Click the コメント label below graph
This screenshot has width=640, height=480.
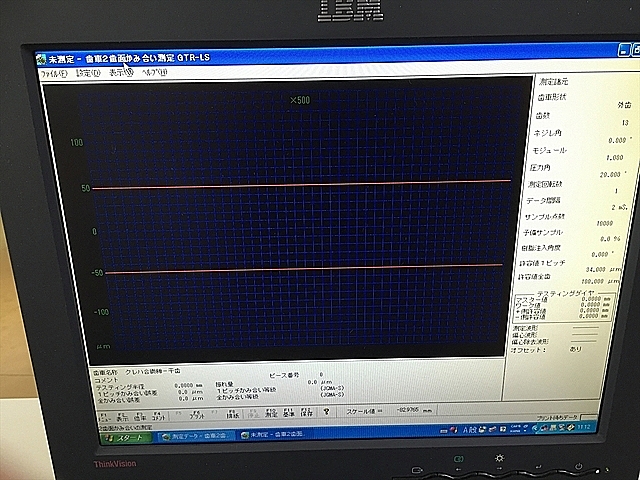106,380
